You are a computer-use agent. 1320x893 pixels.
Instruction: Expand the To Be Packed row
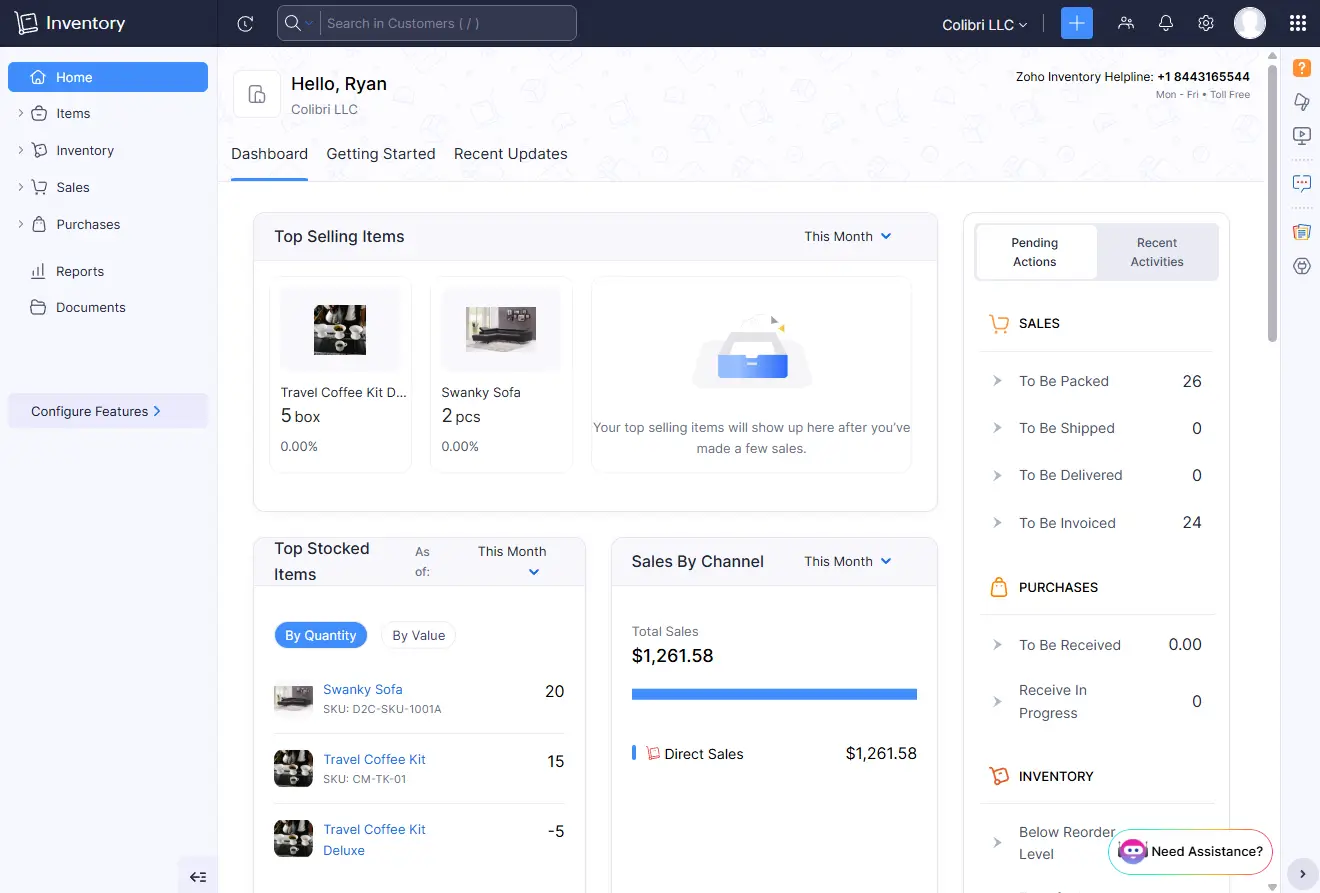[996, 381]
